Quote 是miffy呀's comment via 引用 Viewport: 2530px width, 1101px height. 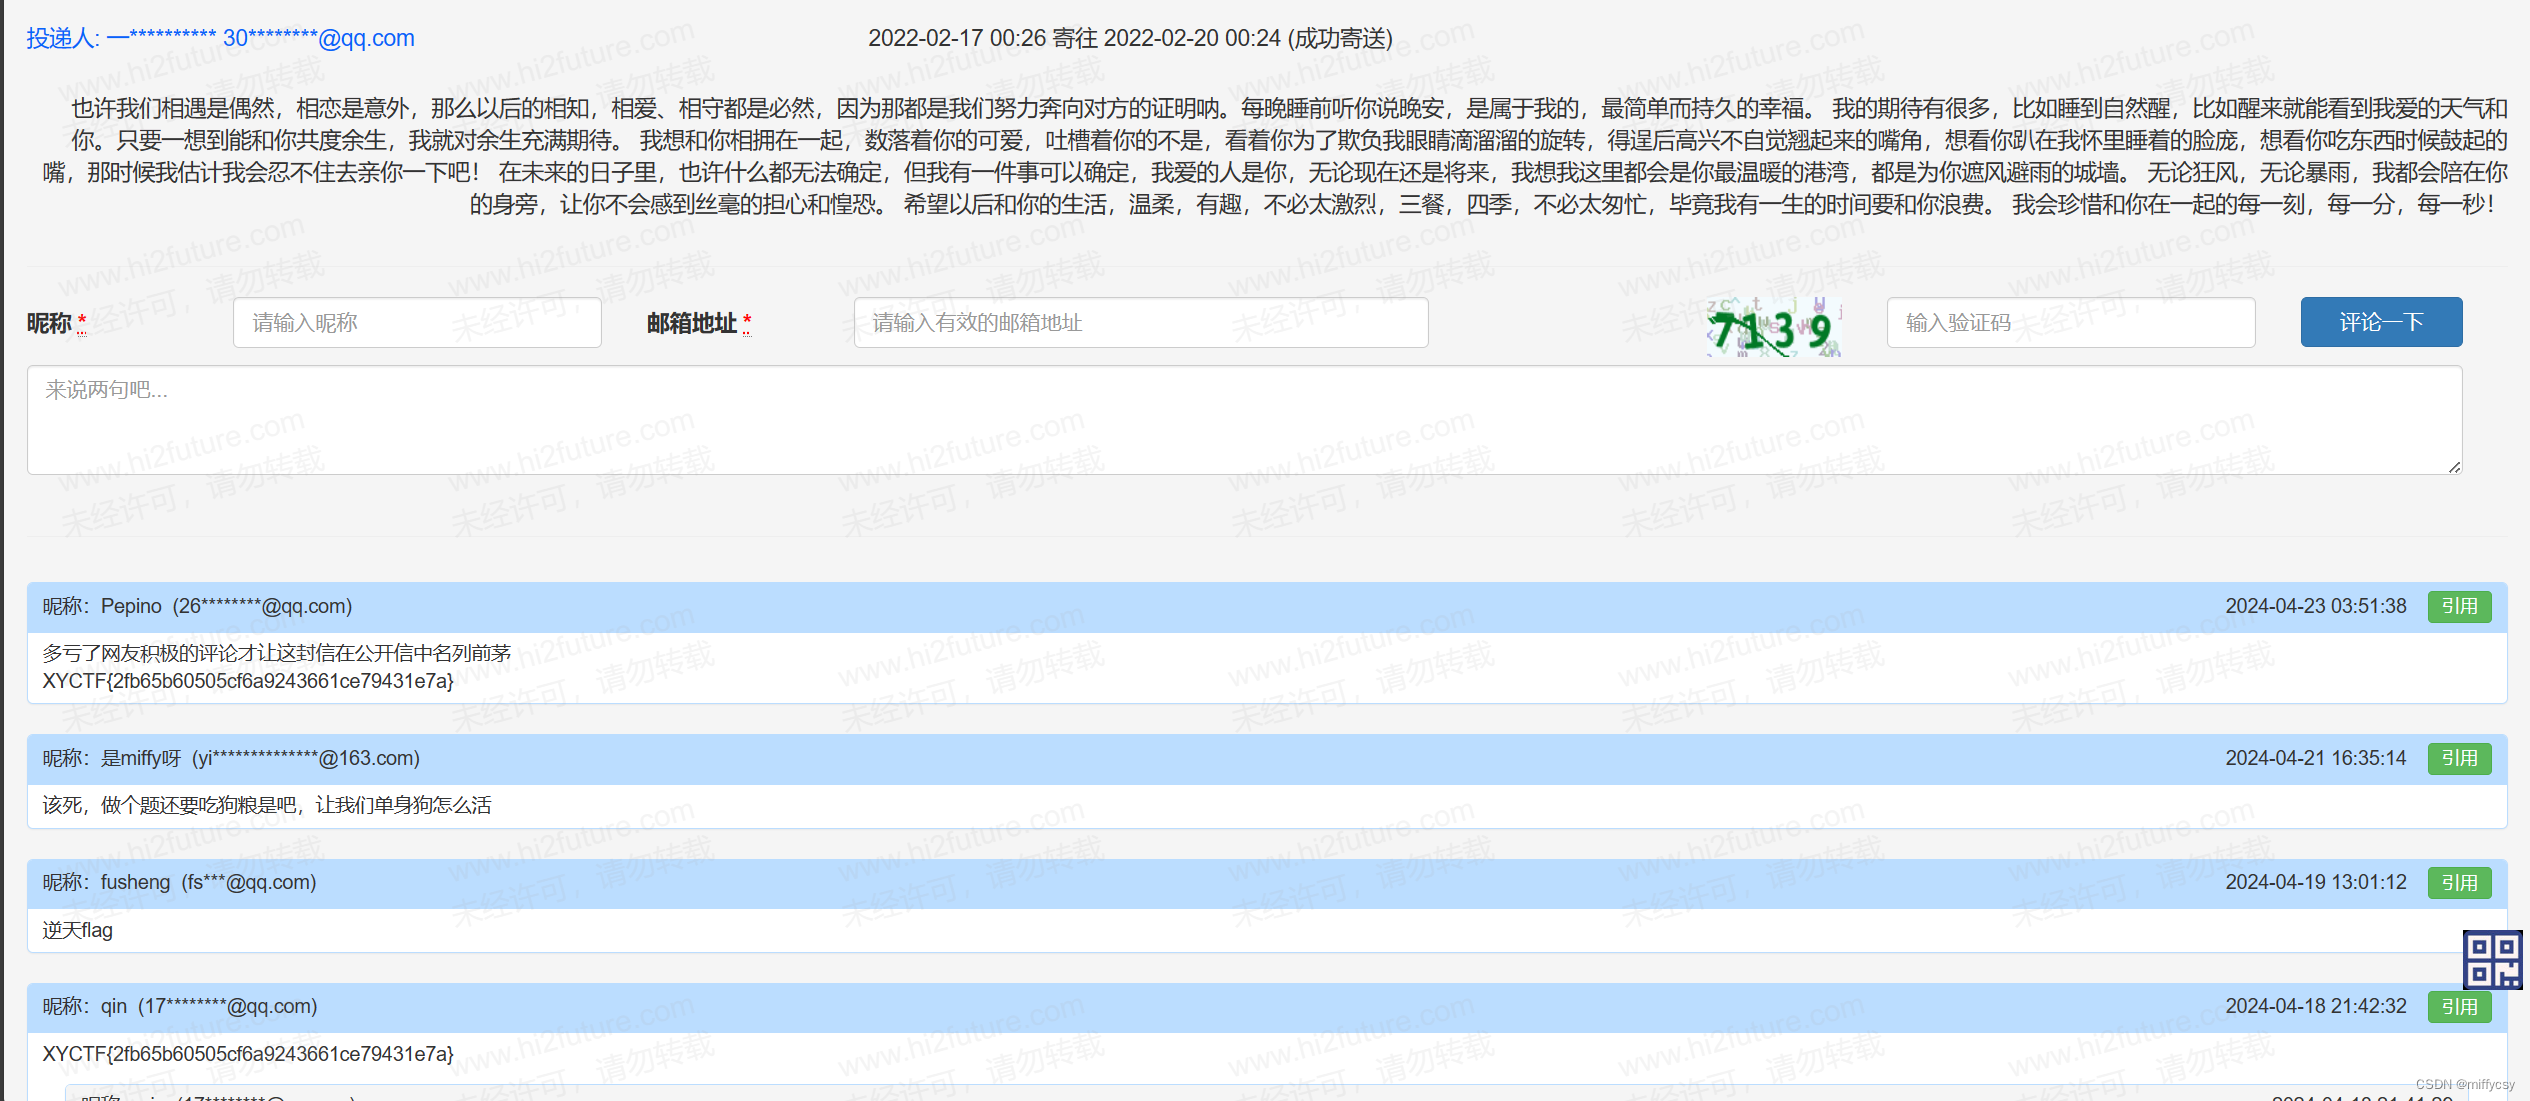pos(2458,759)
